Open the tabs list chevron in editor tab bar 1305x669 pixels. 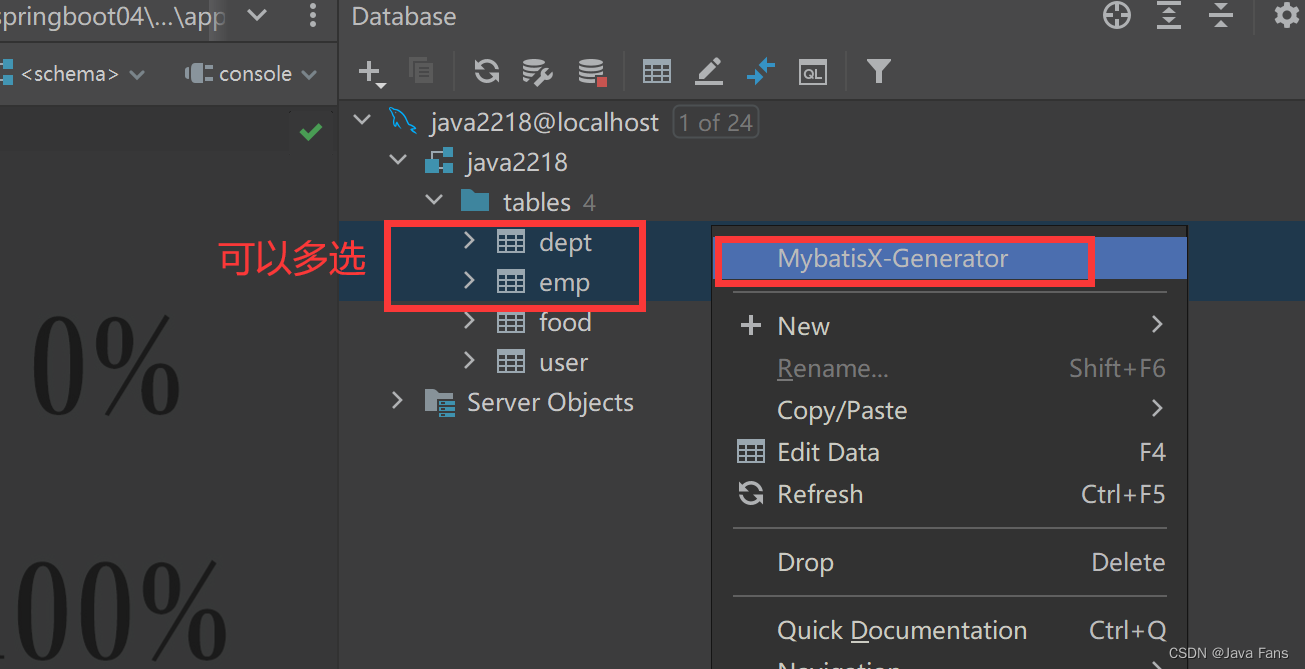click(257, 16)
